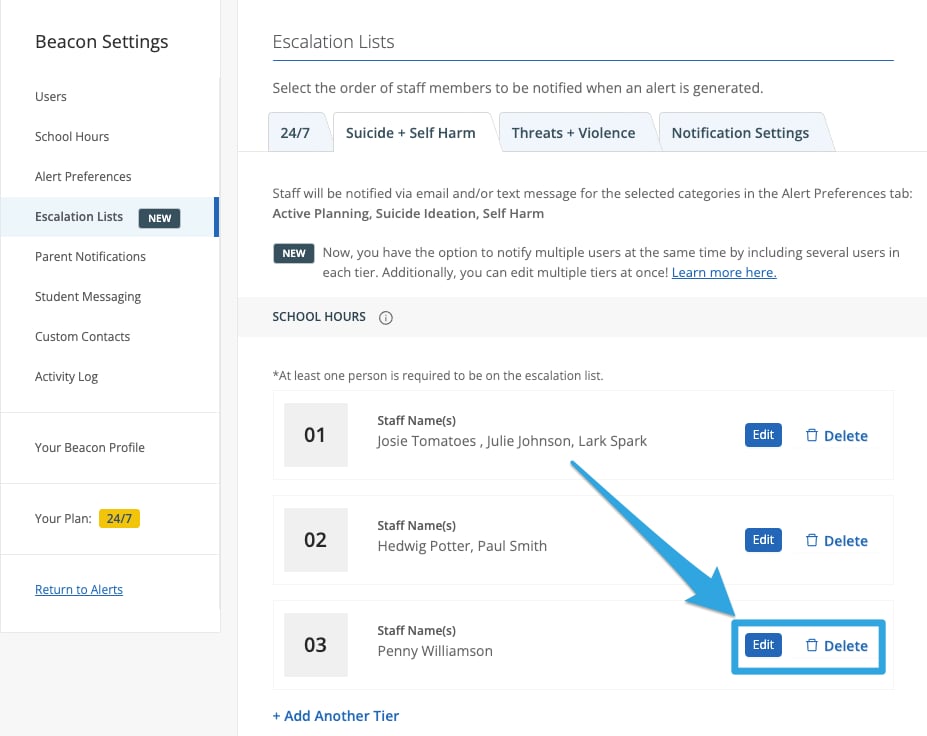The width and height of the screenshot is (927, 736).
Task: Edit tier 02 with Hedwig Potter
Action: point(763,540)
